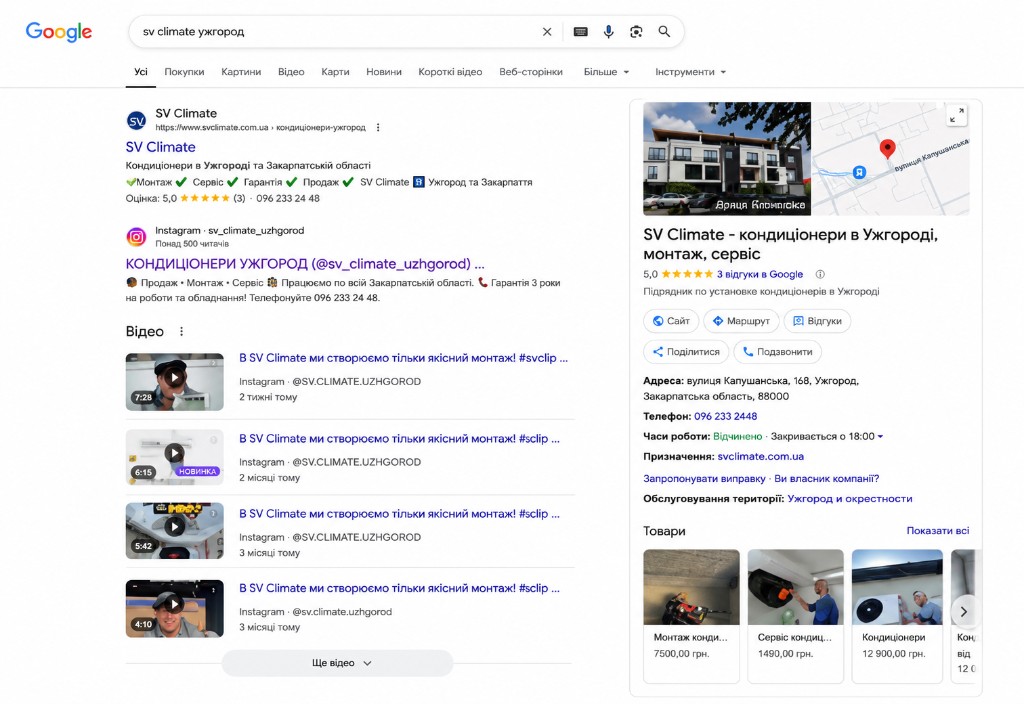The width and height of the screenshot is (1024, 704).
Task: Clear the search query with X icon
Action: pos(547,31)
